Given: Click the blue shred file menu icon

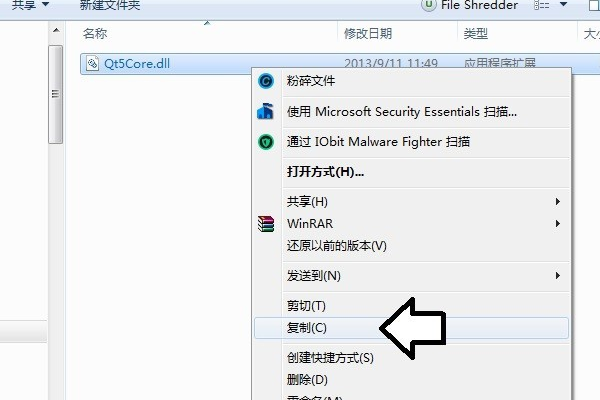Looking at the screenshot, I should click(266, 81).
